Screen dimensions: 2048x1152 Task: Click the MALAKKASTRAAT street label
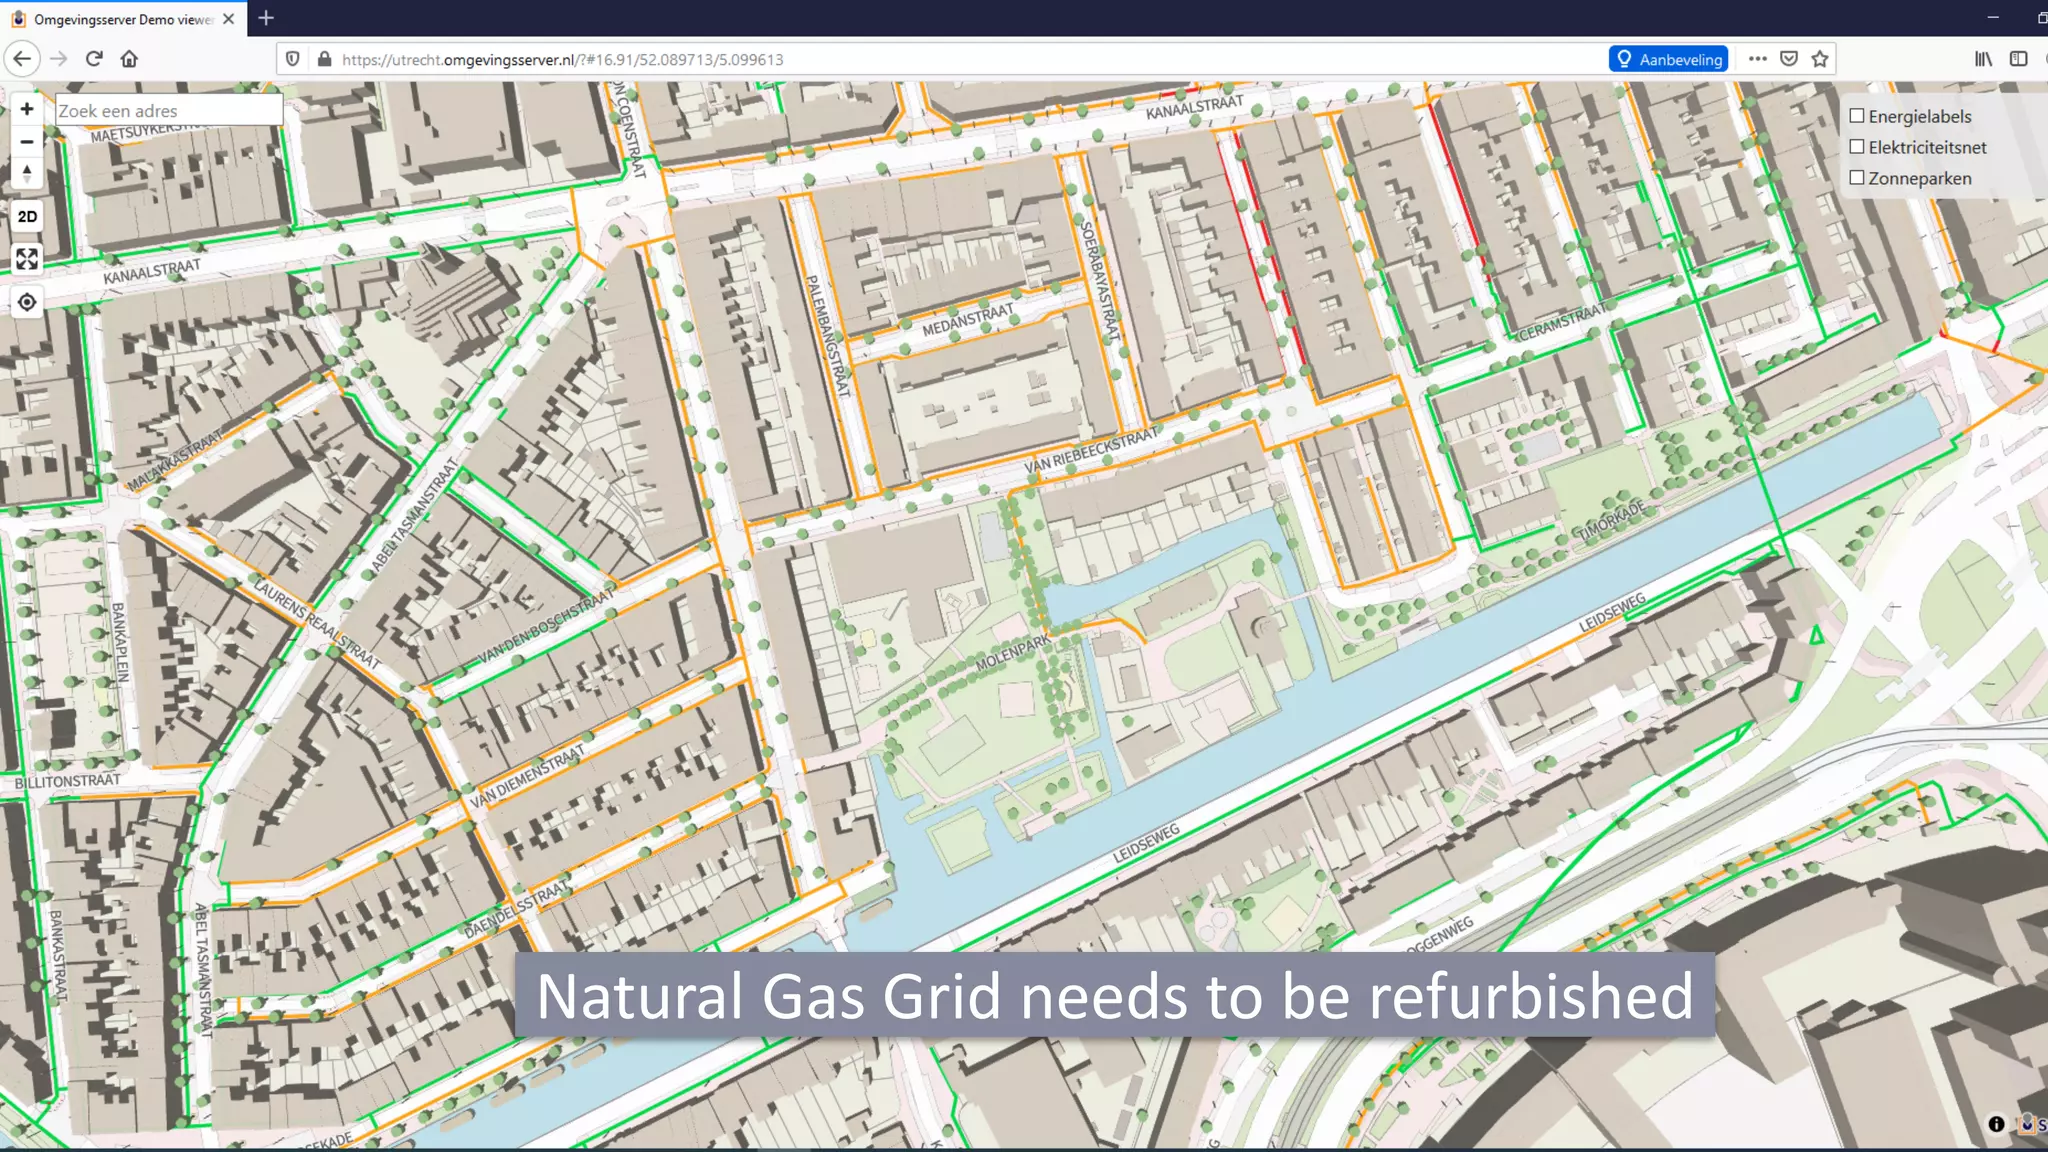(x=174, y=461)
